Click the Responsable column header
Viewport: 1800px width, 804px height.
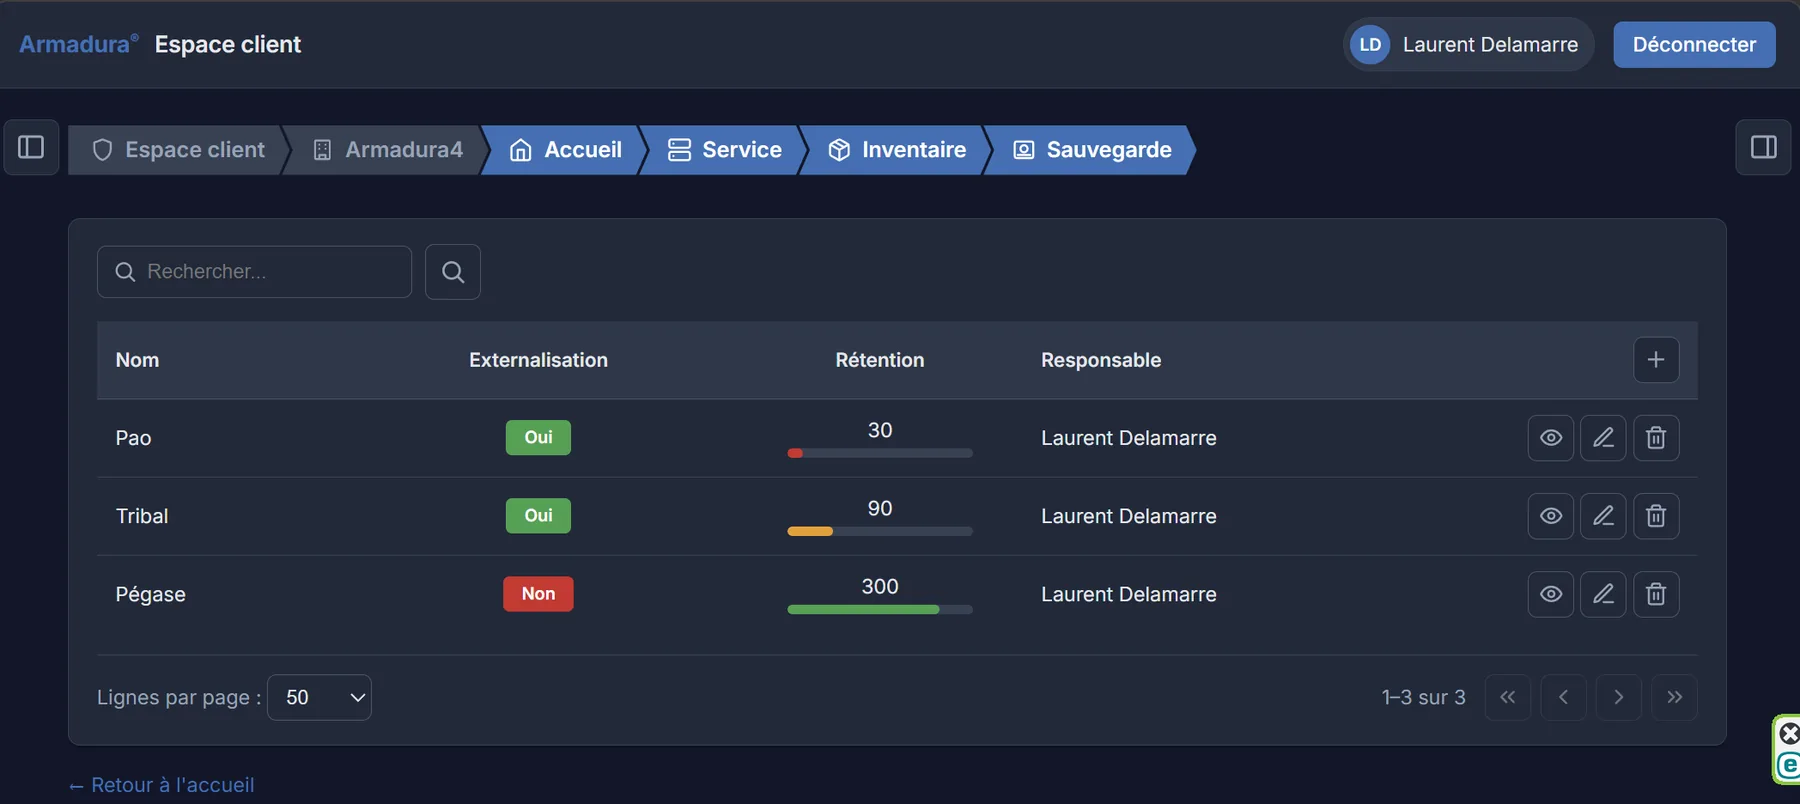pos(1101,360)
